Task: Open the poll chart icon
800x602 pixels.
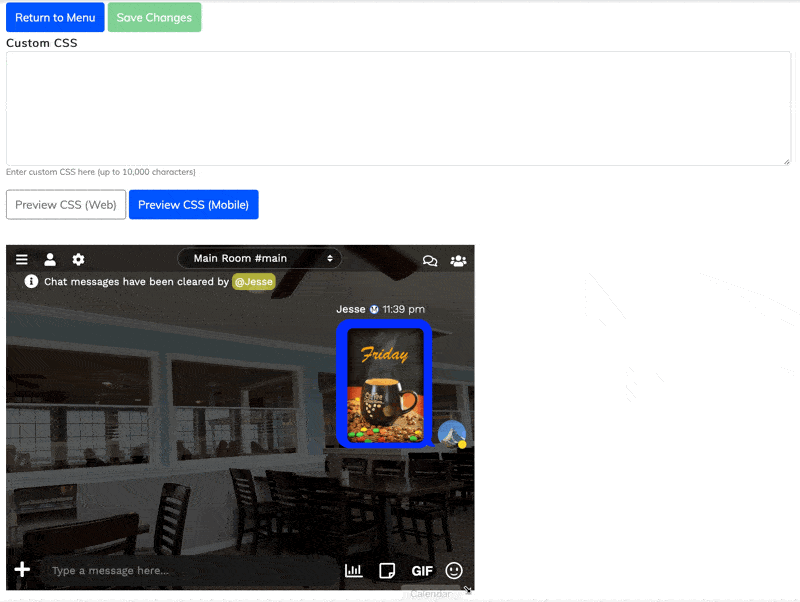Action: [354, 570]
